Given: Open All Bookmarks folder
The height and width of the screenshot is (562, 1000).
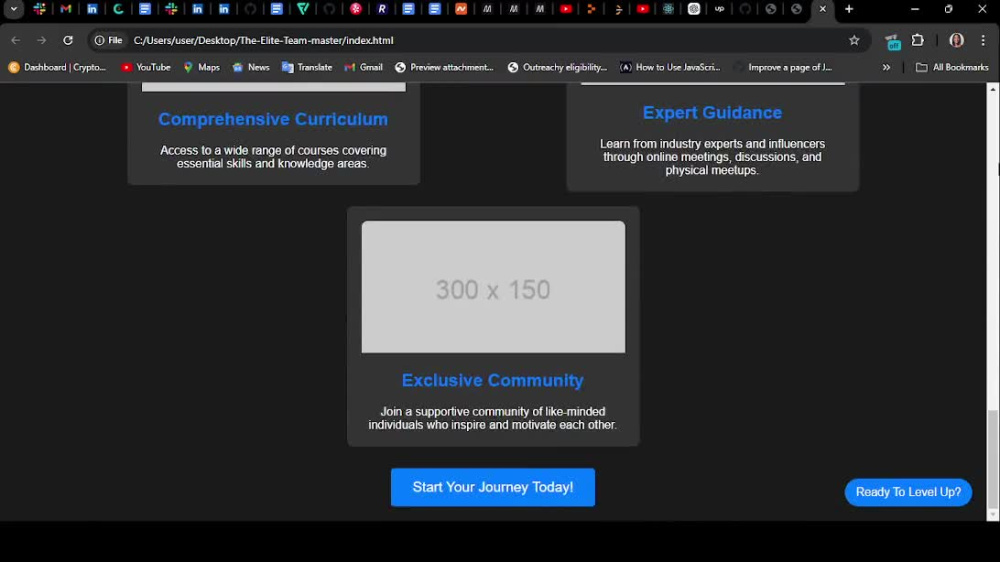Looking at the screenshot, I should pos(952,67).
